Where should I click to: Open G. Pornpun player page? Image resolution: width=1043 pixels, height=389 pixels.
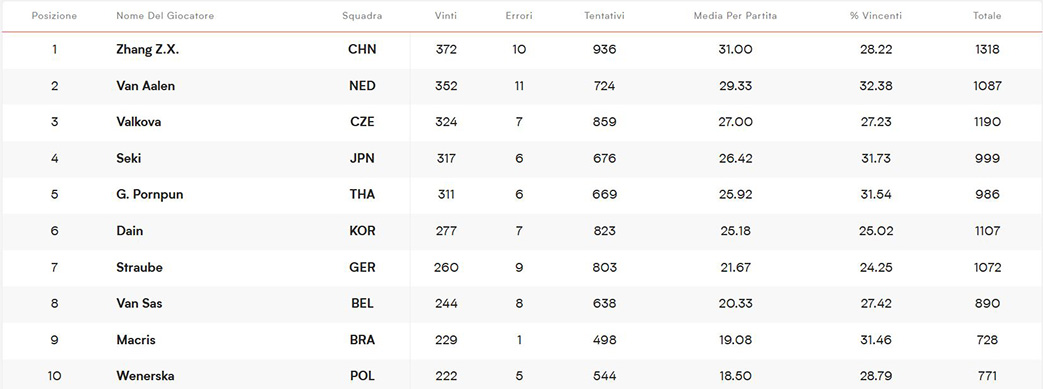[150, 194]
